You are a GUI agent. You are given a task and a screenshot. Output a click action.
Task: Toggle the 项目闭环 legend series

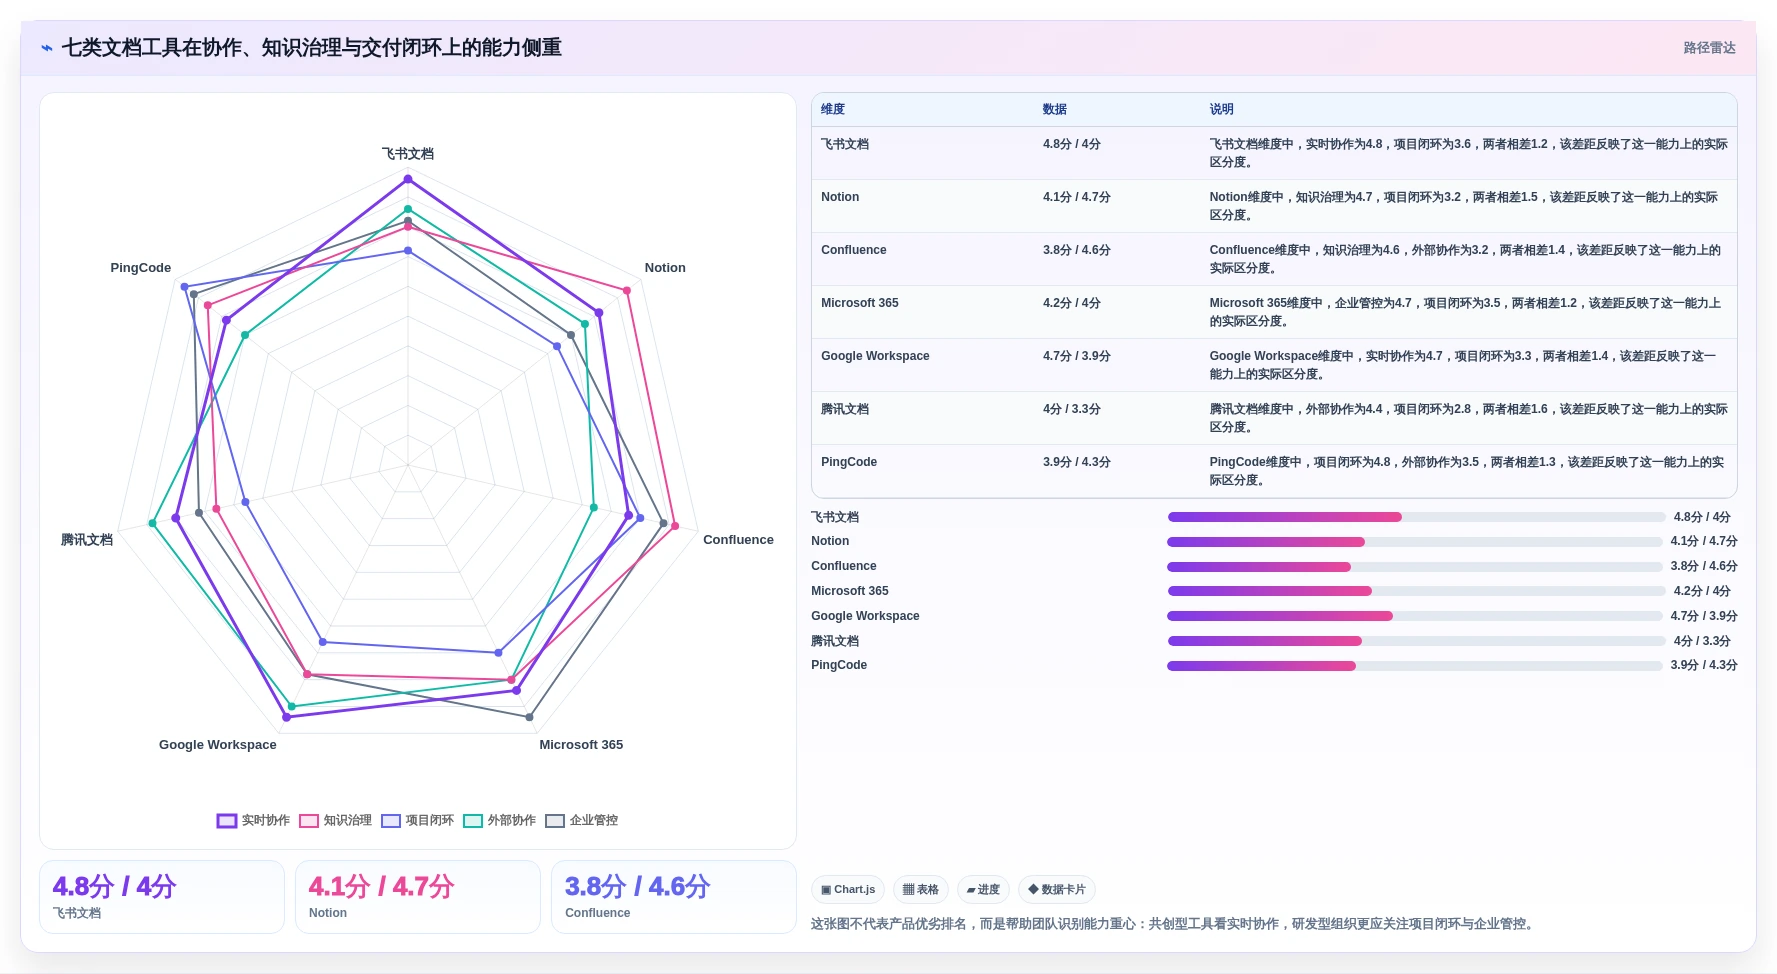pos(417,820)
